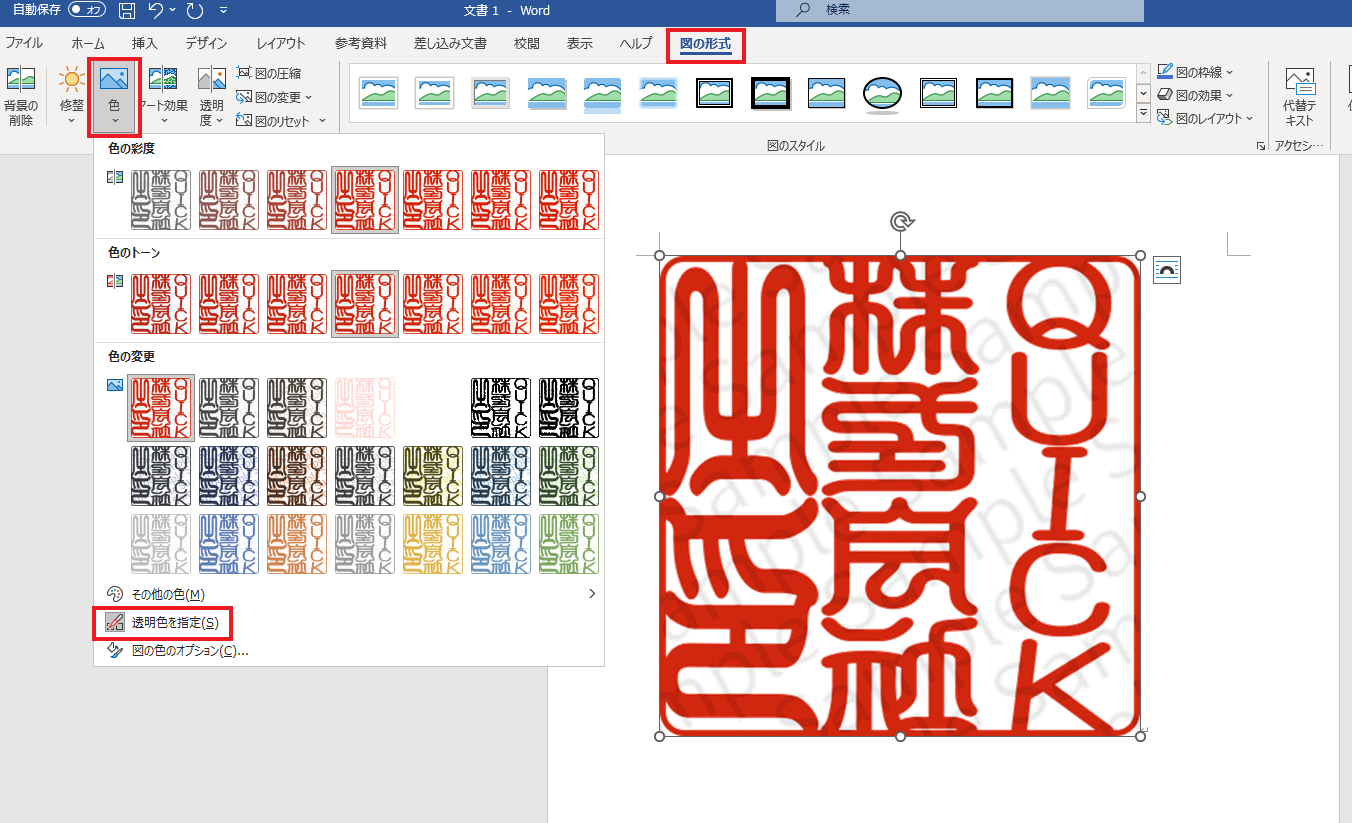Open その他の色(M) submenu
1352x823 pixels.
click(349, 594)
